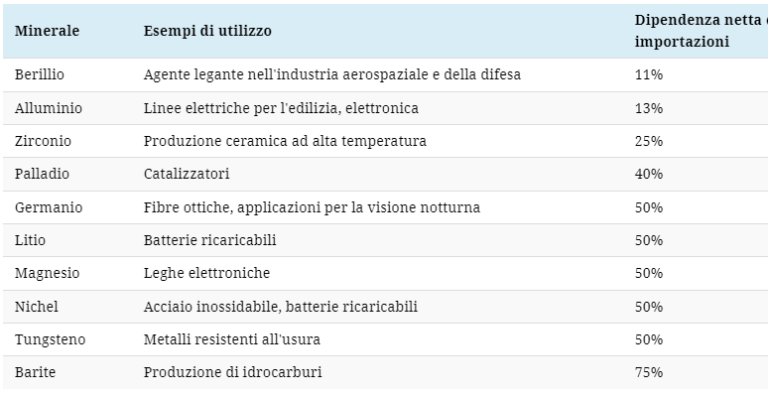Viewport: 768px width, 397px height.
Task: Select the Litio cell
Action: tap(30, 240)
